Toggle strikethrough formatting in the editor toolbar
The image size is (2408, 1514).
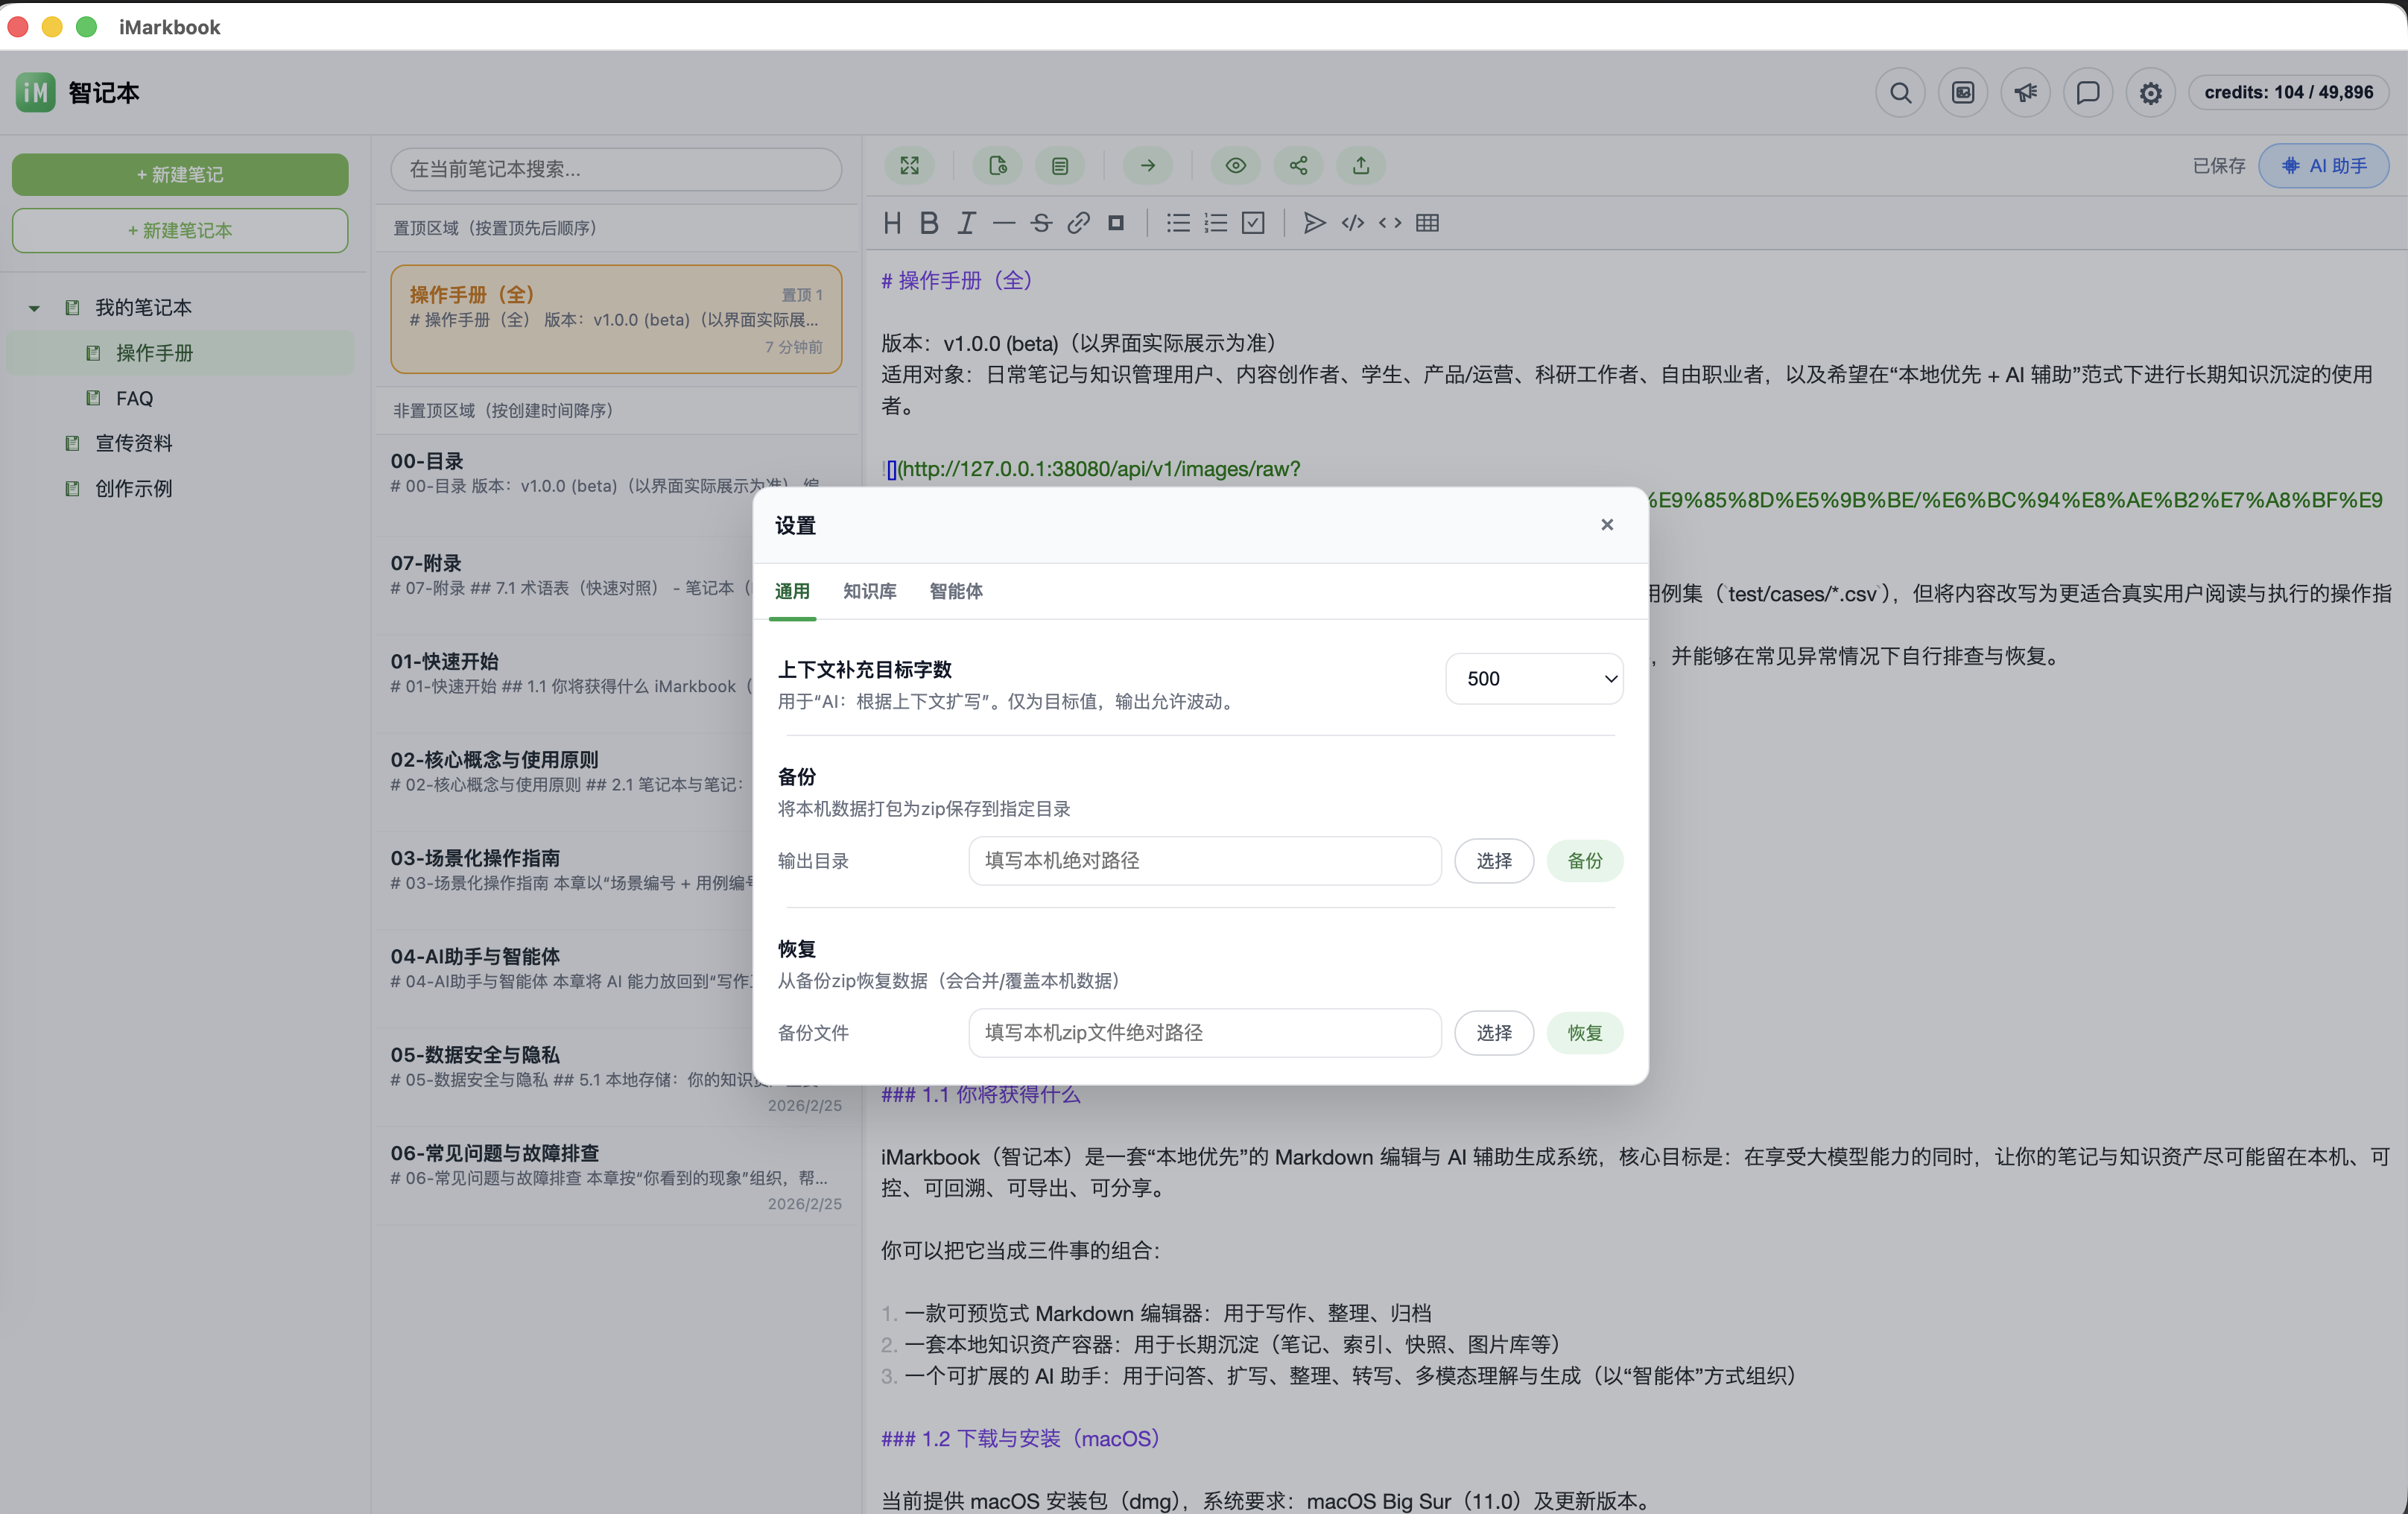click(x=1041, y=223)
